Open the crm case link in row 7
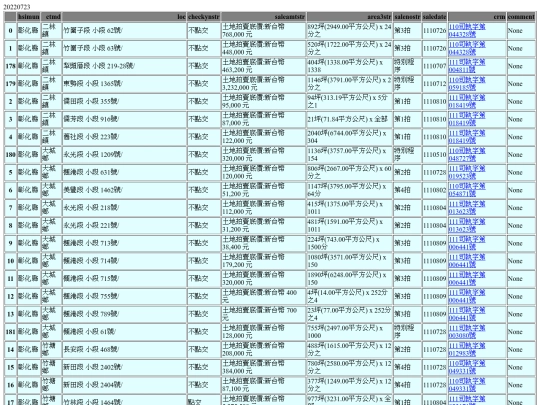Viewport: 540px width, 405px height. coord(467,208)
